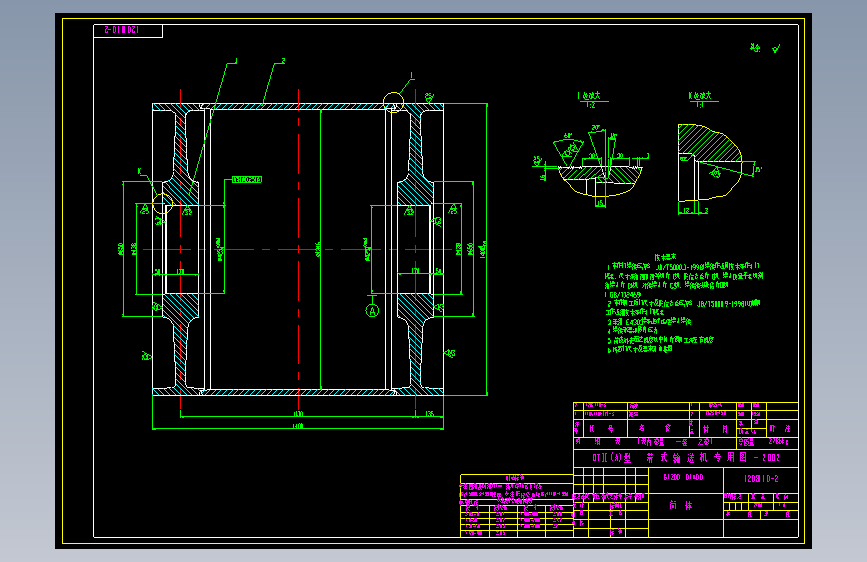Click the overall 1400 length dimension text
The width and height of the screenshot is (867, 562).
(298, 426)
